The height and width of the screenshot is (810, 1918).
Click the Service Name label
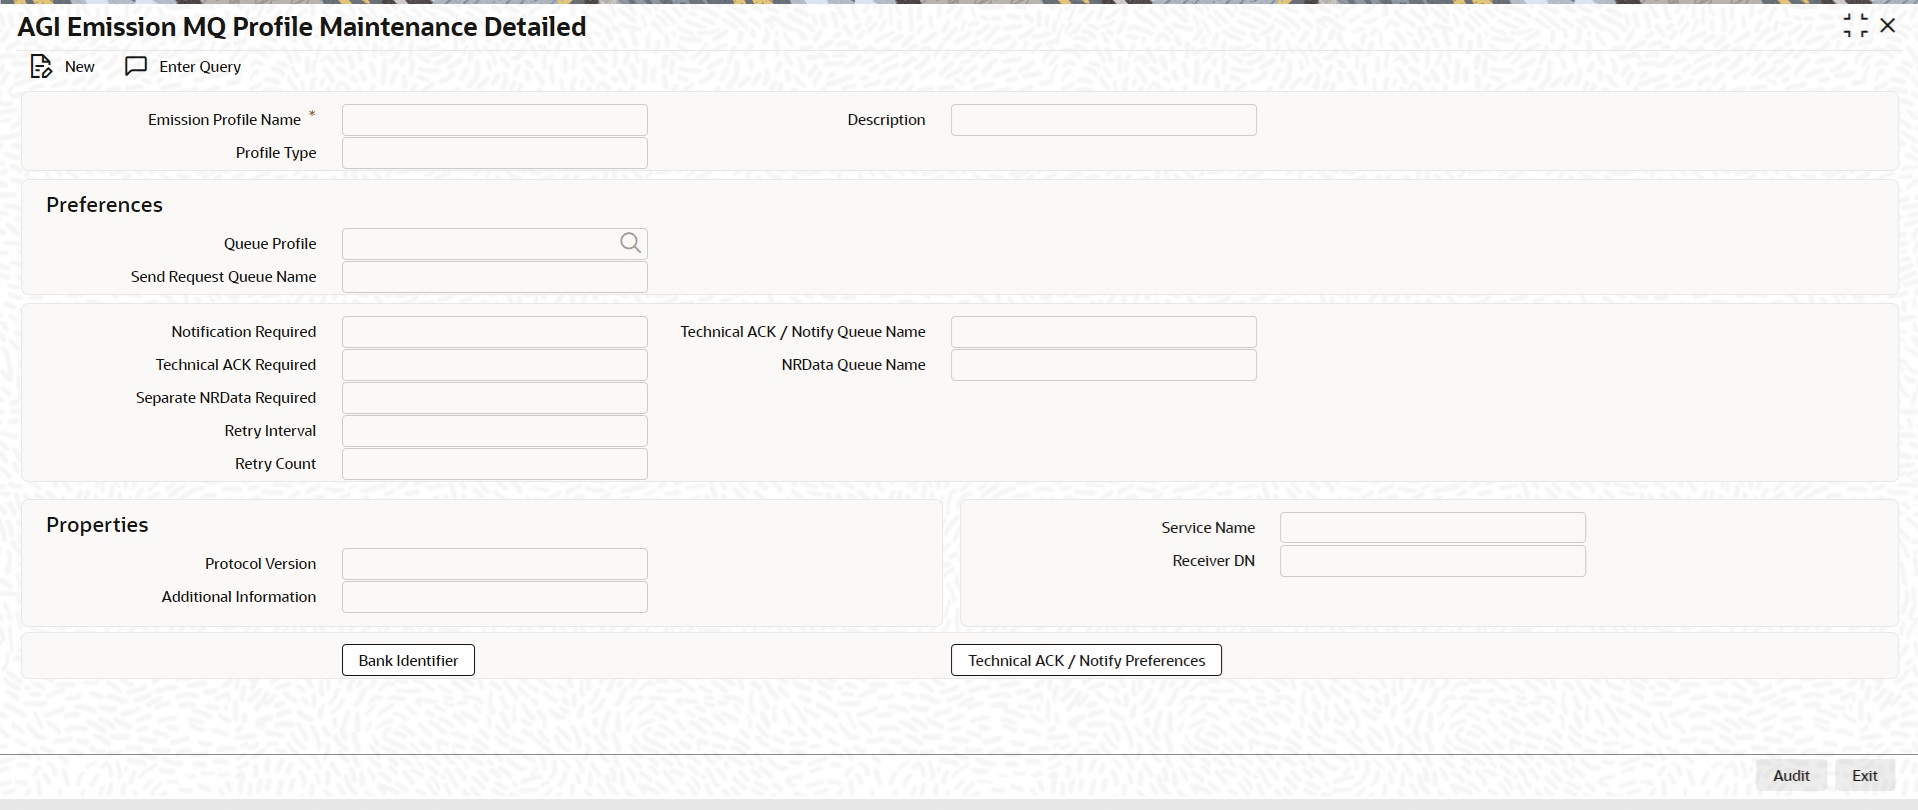click(x=1208, y=528)
